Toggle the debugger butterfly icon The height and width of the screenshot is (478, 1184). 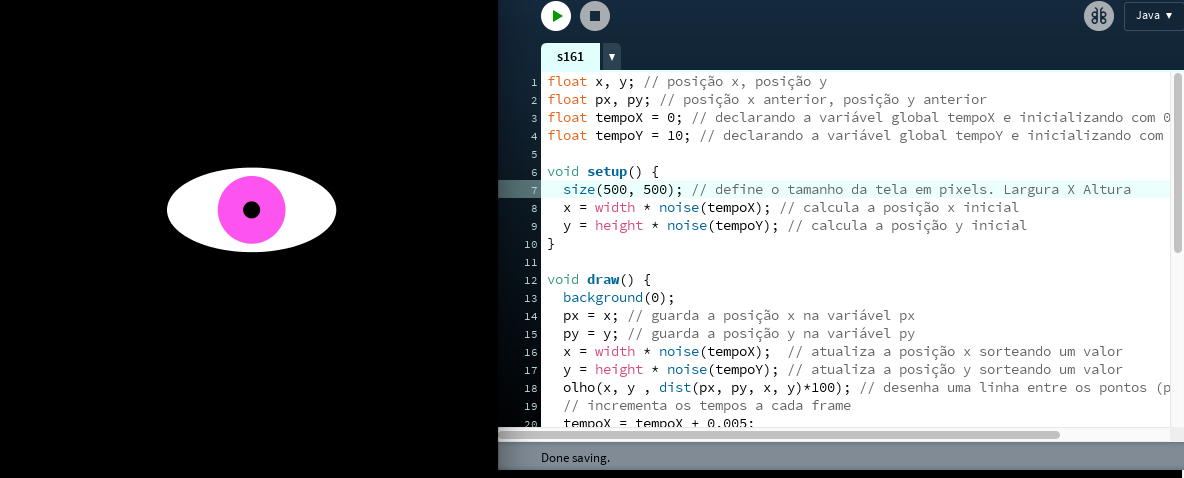coord(1099,16)
